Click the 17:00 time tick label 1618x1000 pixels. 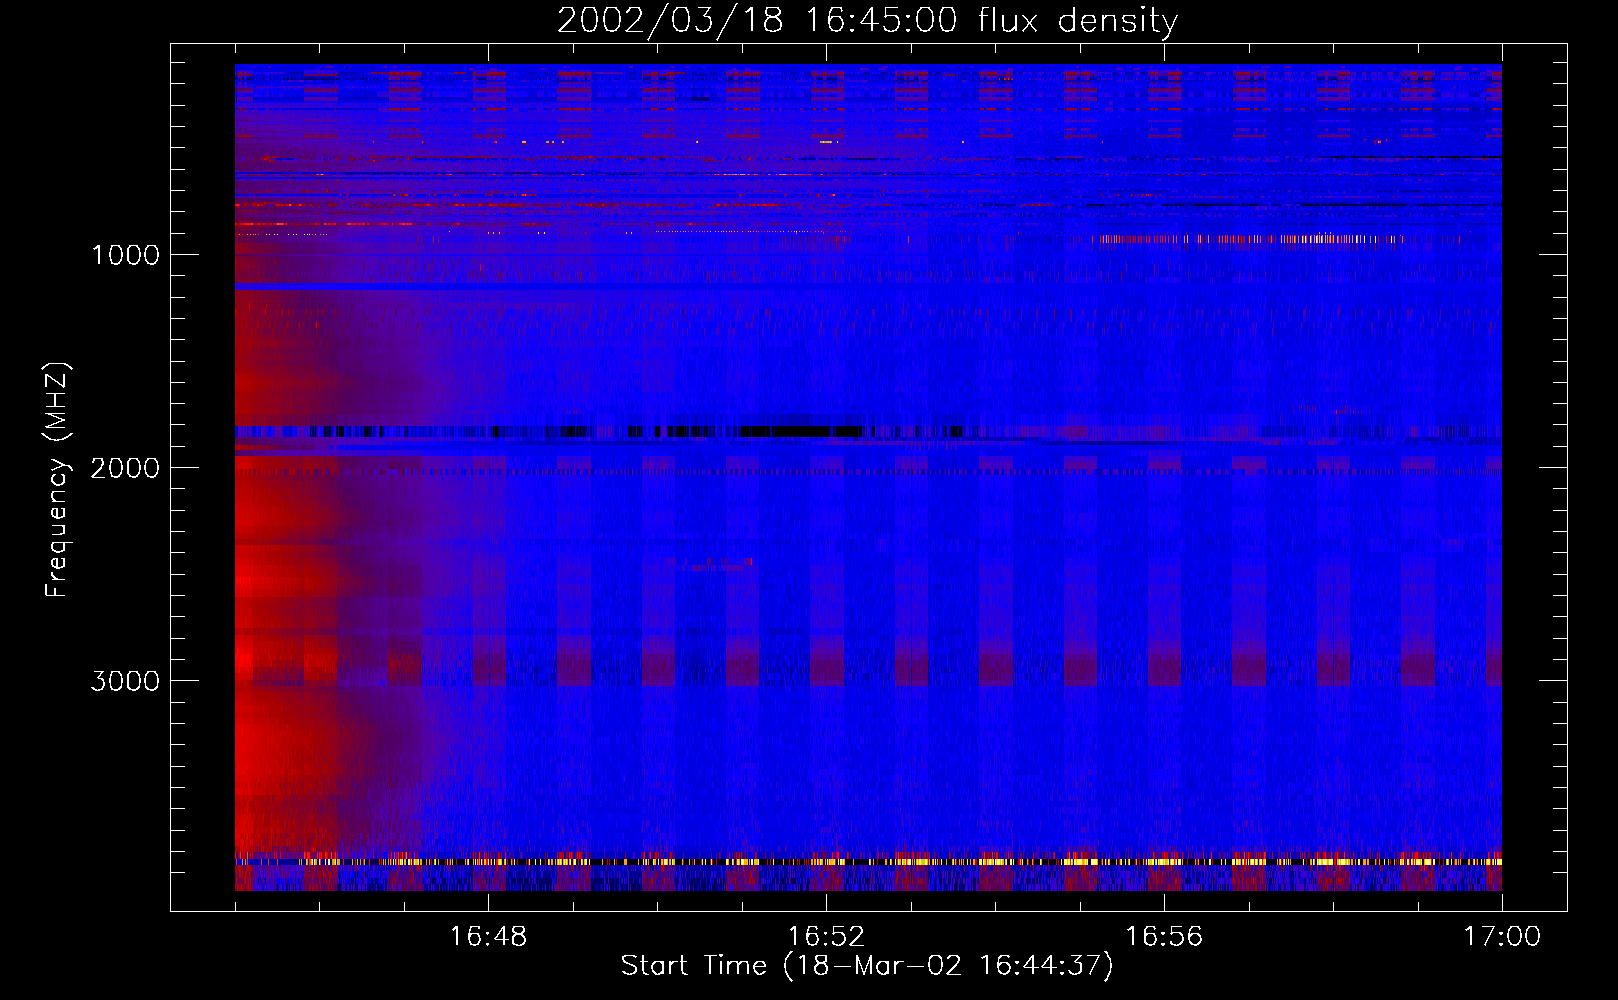point(1502,937)
